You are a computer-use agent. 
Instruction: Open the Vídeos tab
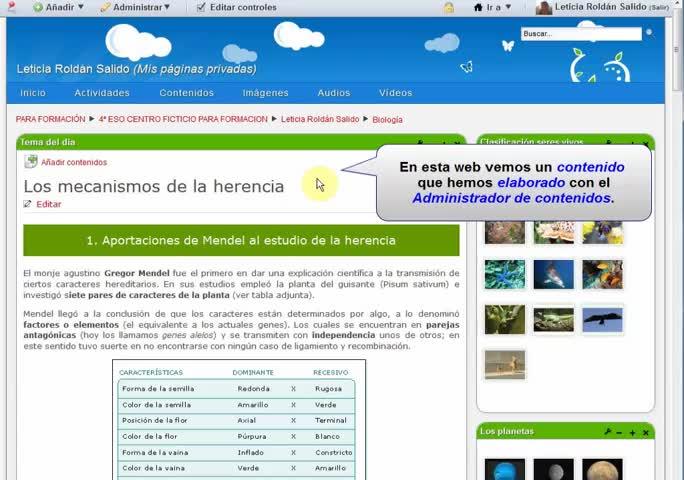tap(396, 93)
